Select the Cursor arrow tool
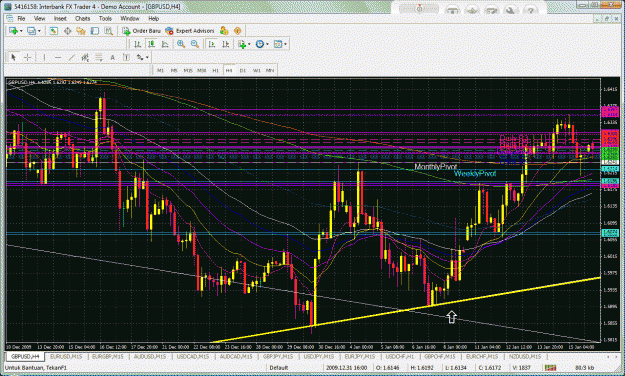The width and height of the screenshot is (625, 376). (13, 57)
